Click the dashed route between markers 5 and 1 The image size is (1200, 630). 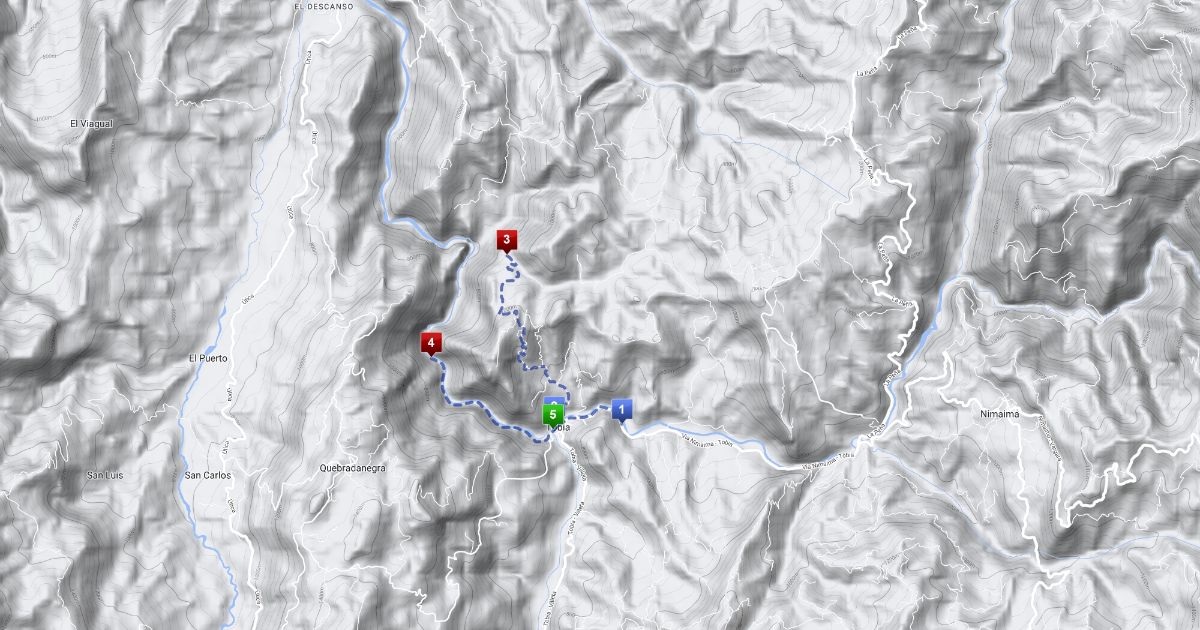[x=590, y=410]
